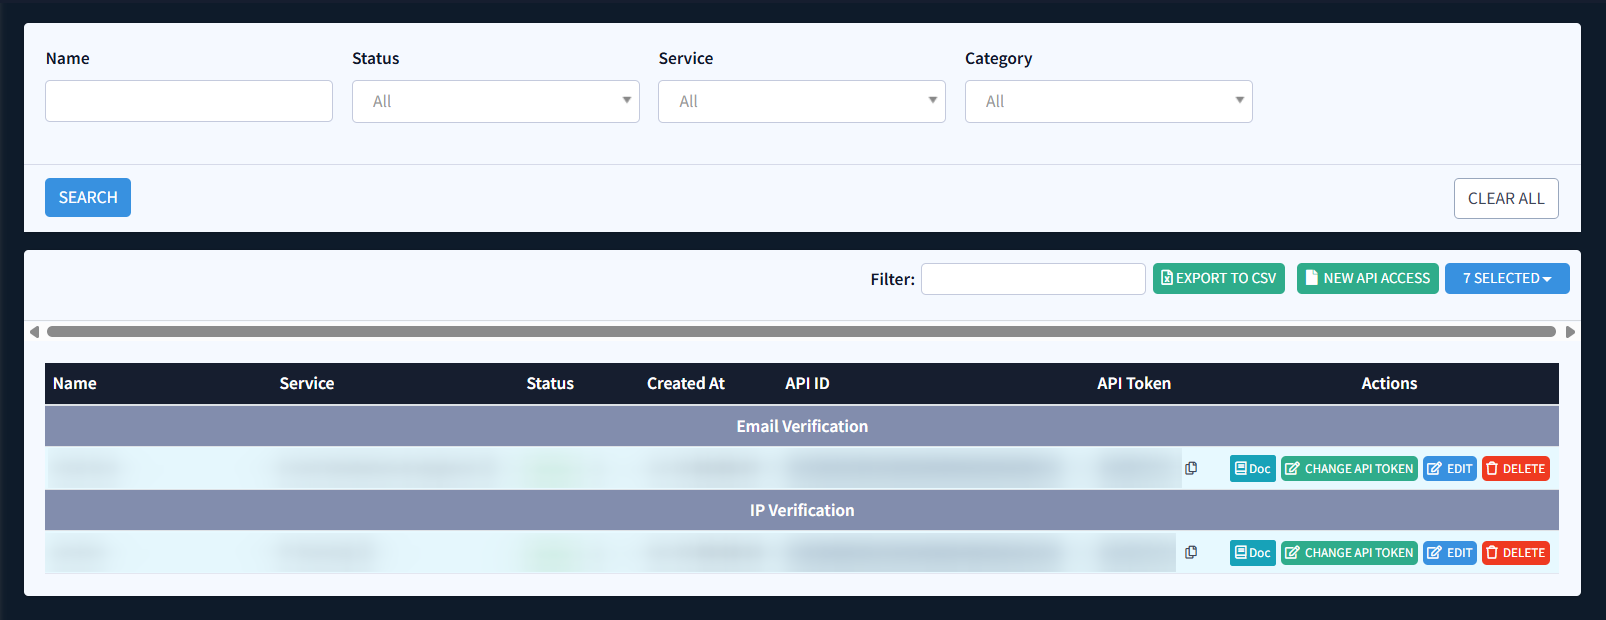Delete the IP Verification API access
This screenshot has width=1606, height=620.
(1515, 552)
